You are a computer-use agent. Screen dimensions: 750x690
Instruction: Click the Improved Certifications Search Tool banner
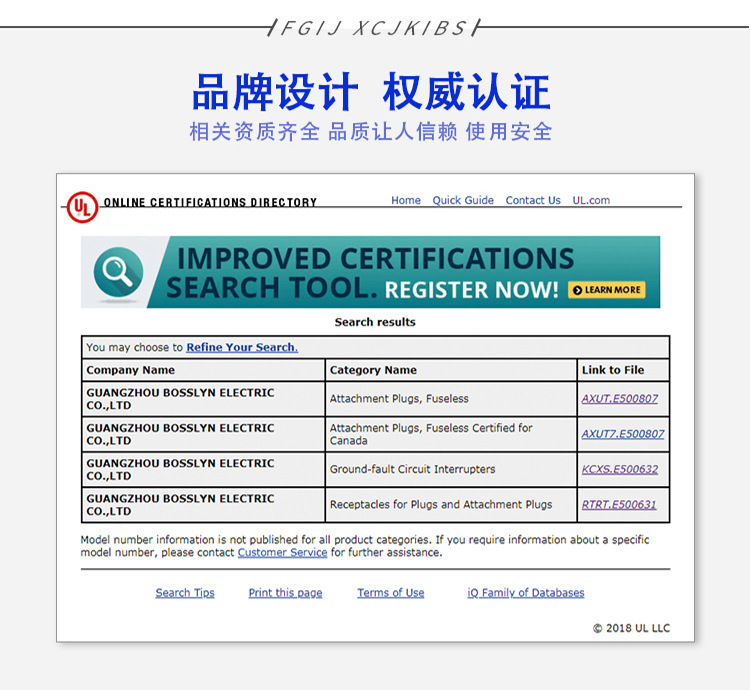click(x=370, y=272)
